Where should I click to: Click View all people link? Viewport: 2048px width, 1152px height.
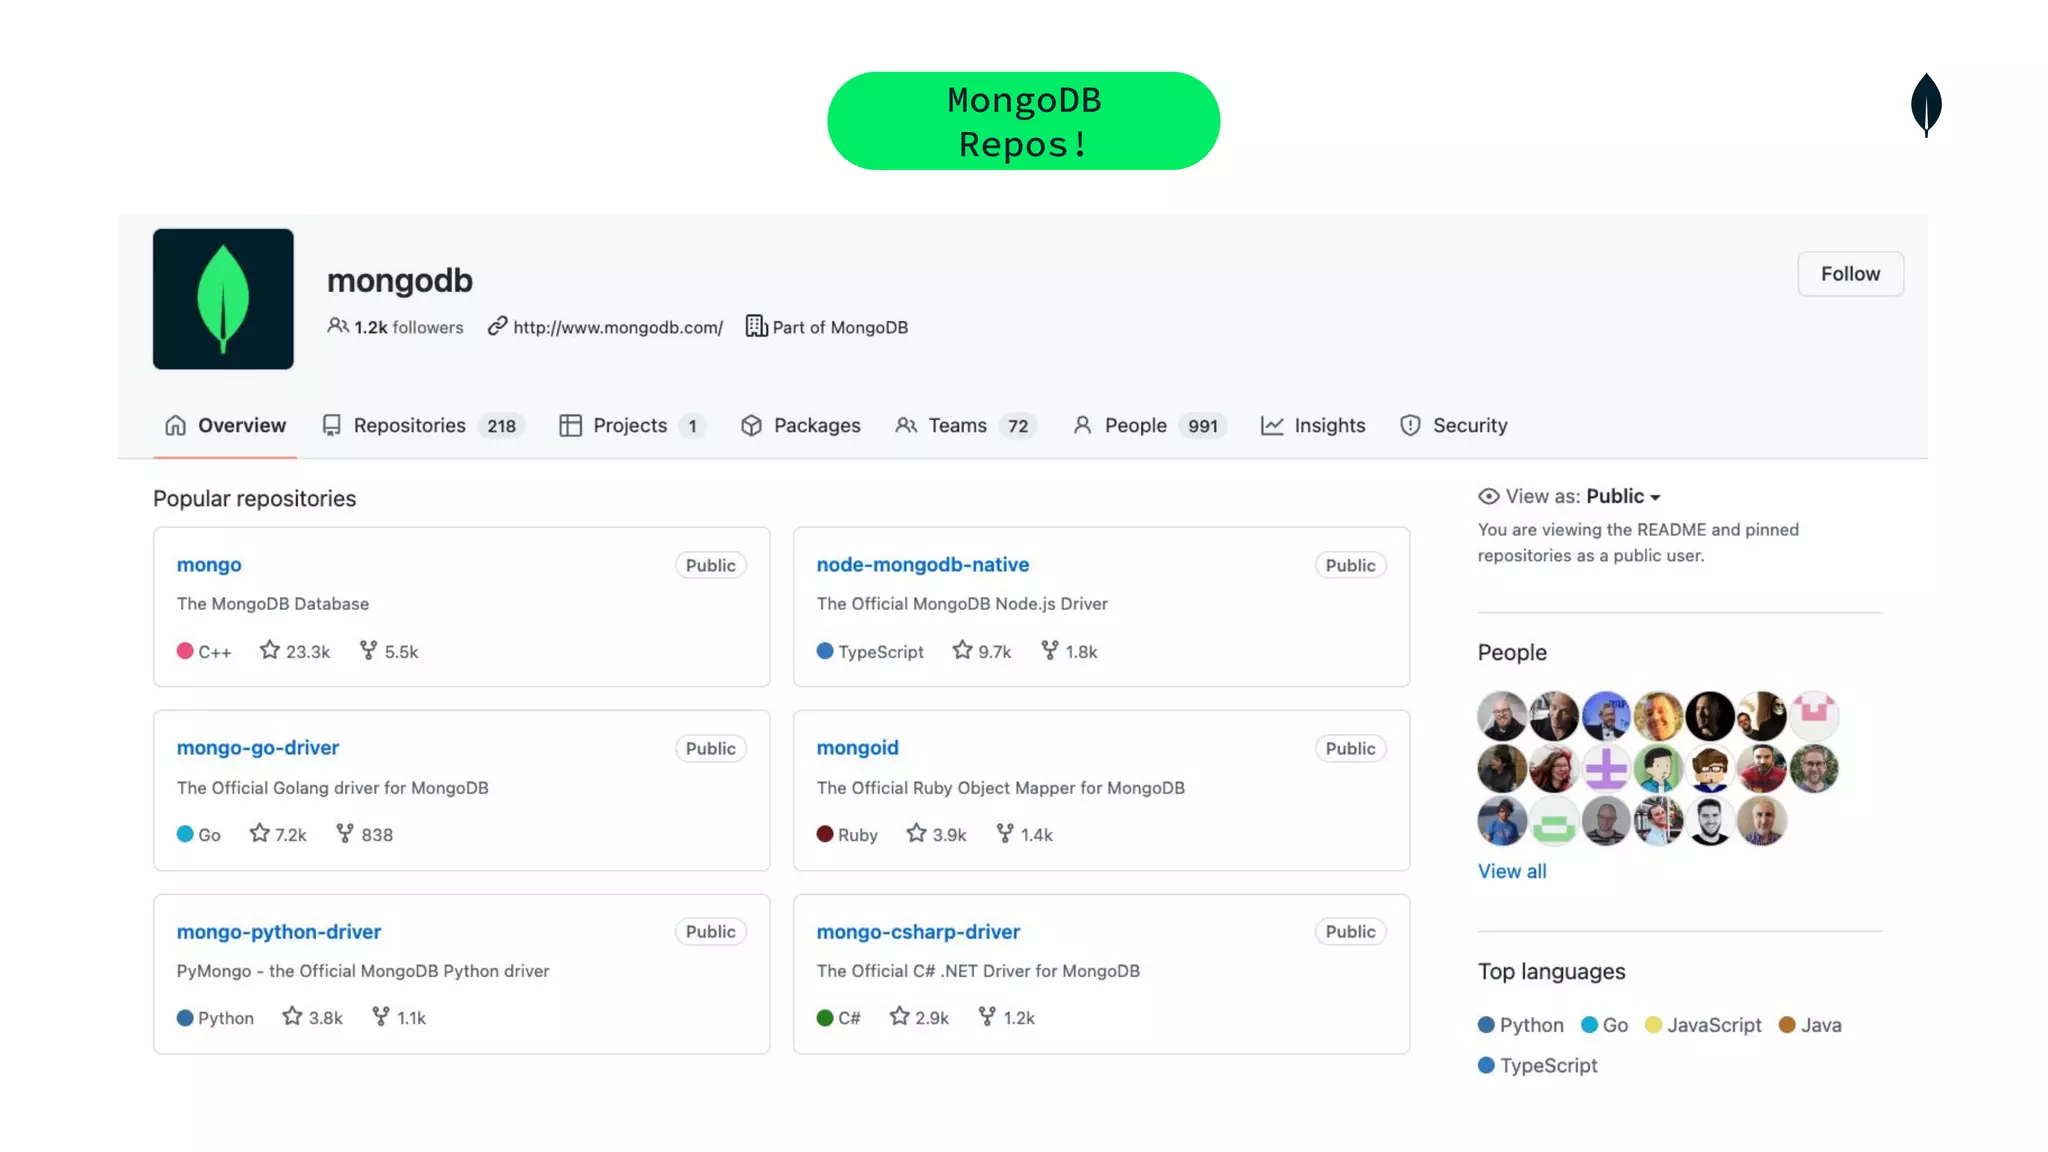coord(1512,871)
